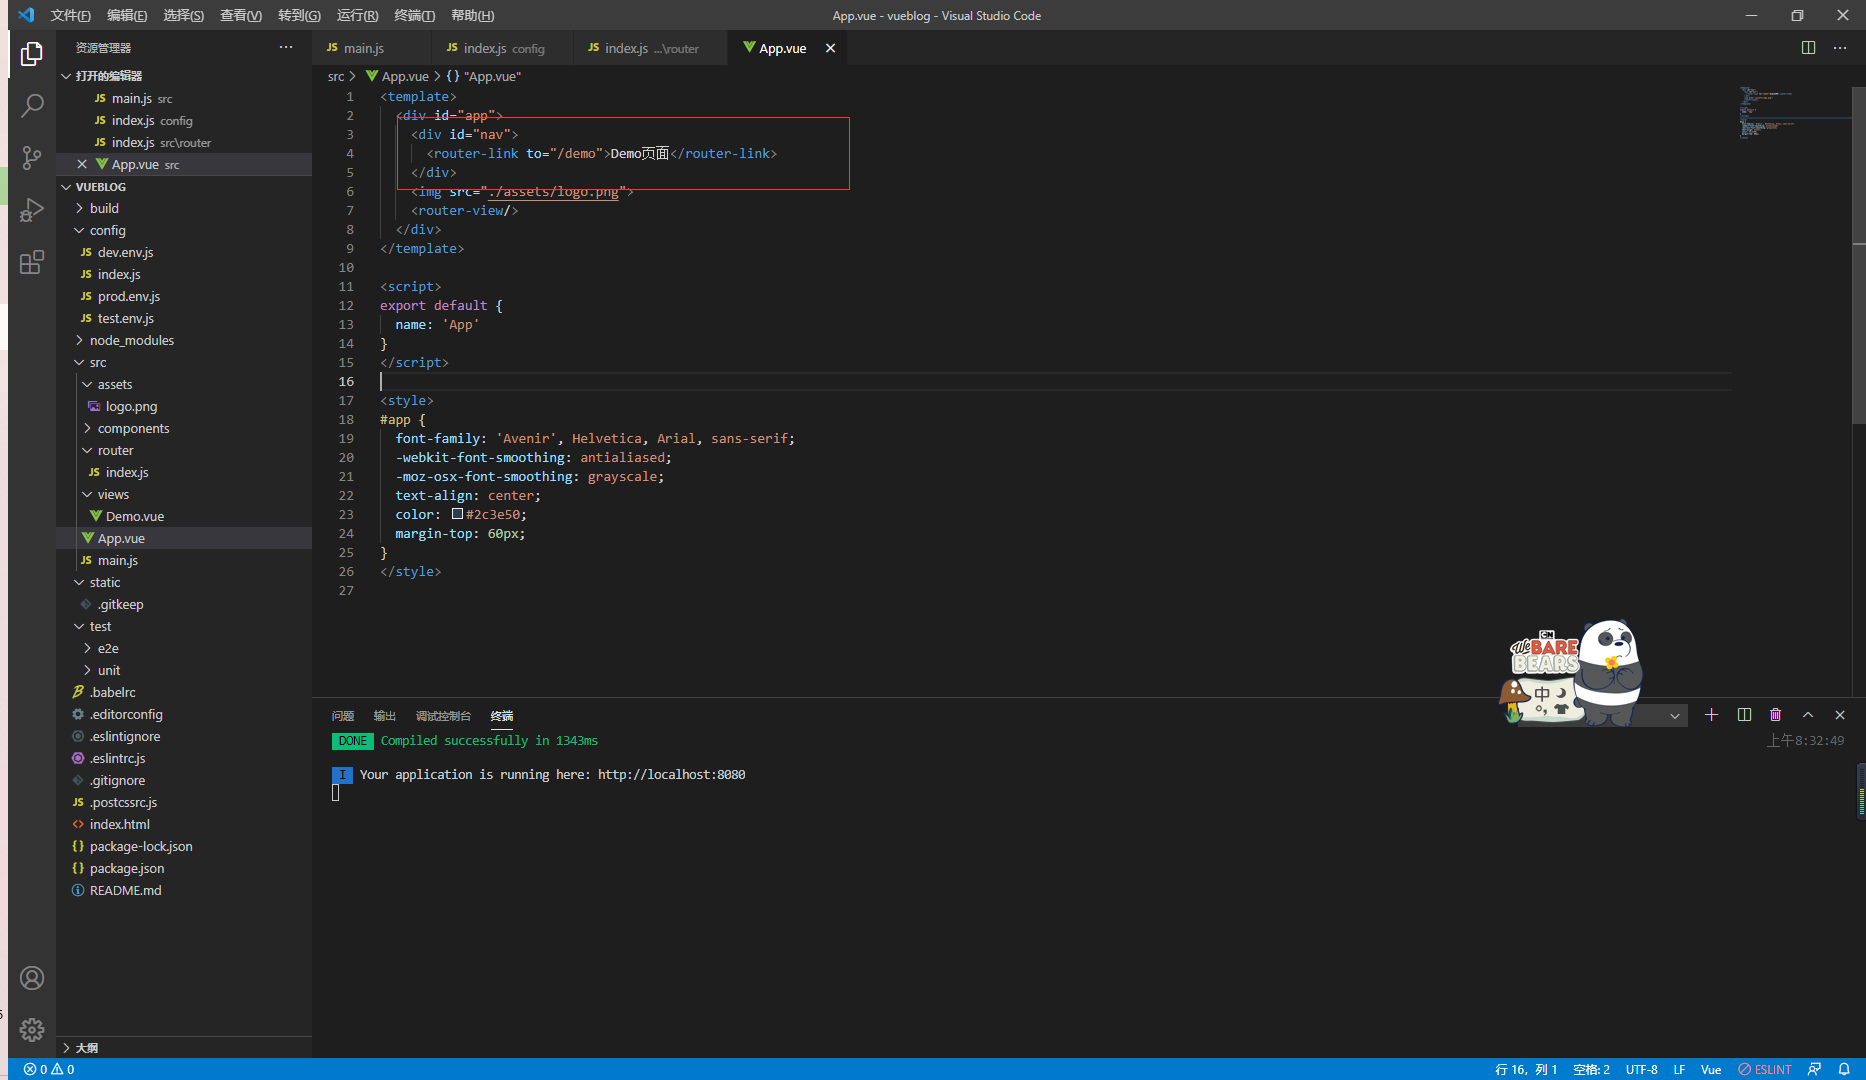Click the LF end-of-line selector
Screen dimensions: 1866x1080
tap(1679, 1069)
